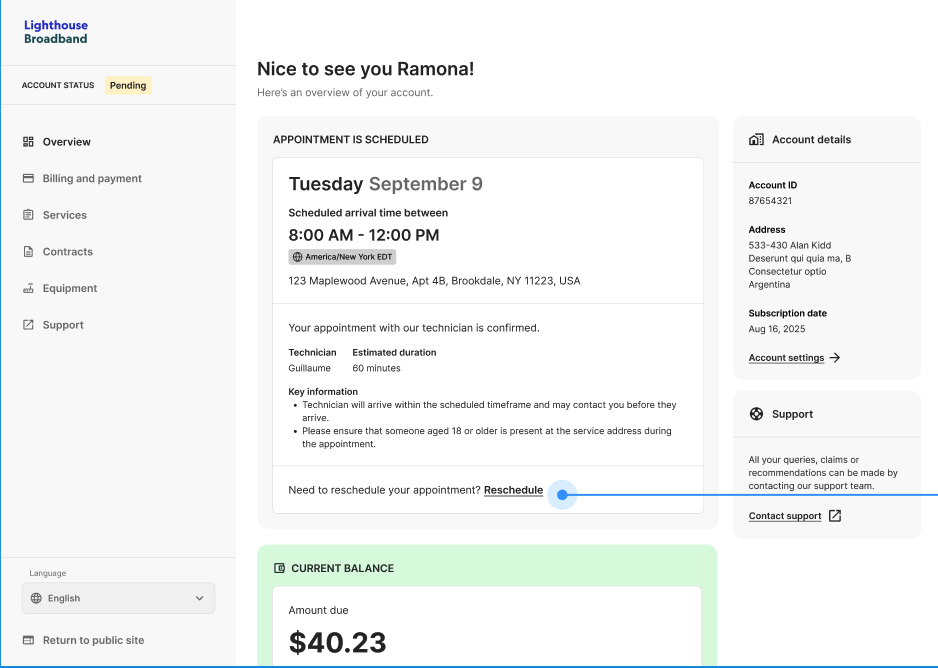The width and height of the screenshot is (938, 668).
Task: Click the $40.23 amount due
Action: coord(337,643)
